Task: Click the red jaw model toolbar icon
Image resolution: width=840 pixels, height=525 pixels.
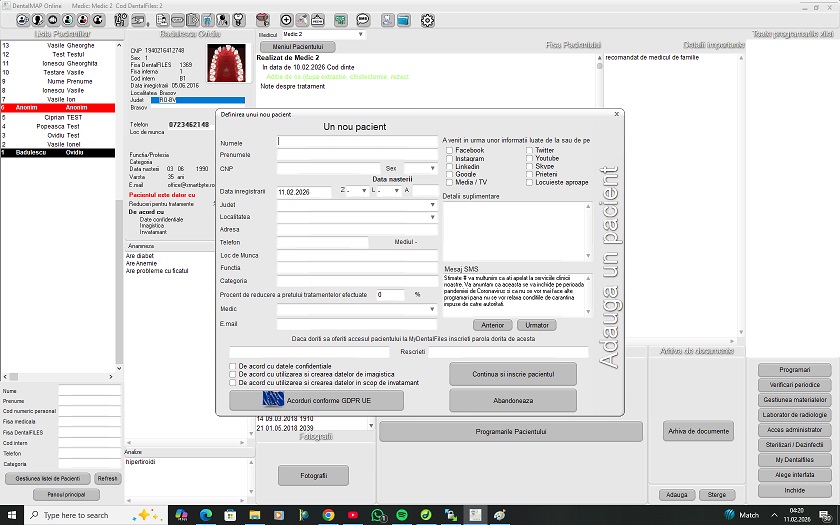Action: tap(263, 20)
